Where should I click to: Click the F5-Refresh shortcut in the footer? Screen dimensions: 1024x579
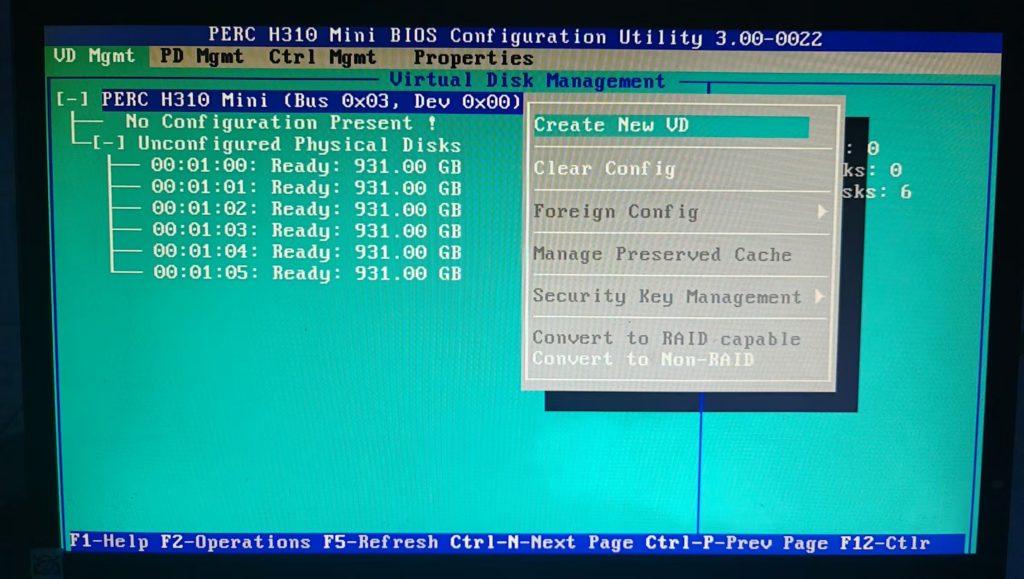point(381,542)
